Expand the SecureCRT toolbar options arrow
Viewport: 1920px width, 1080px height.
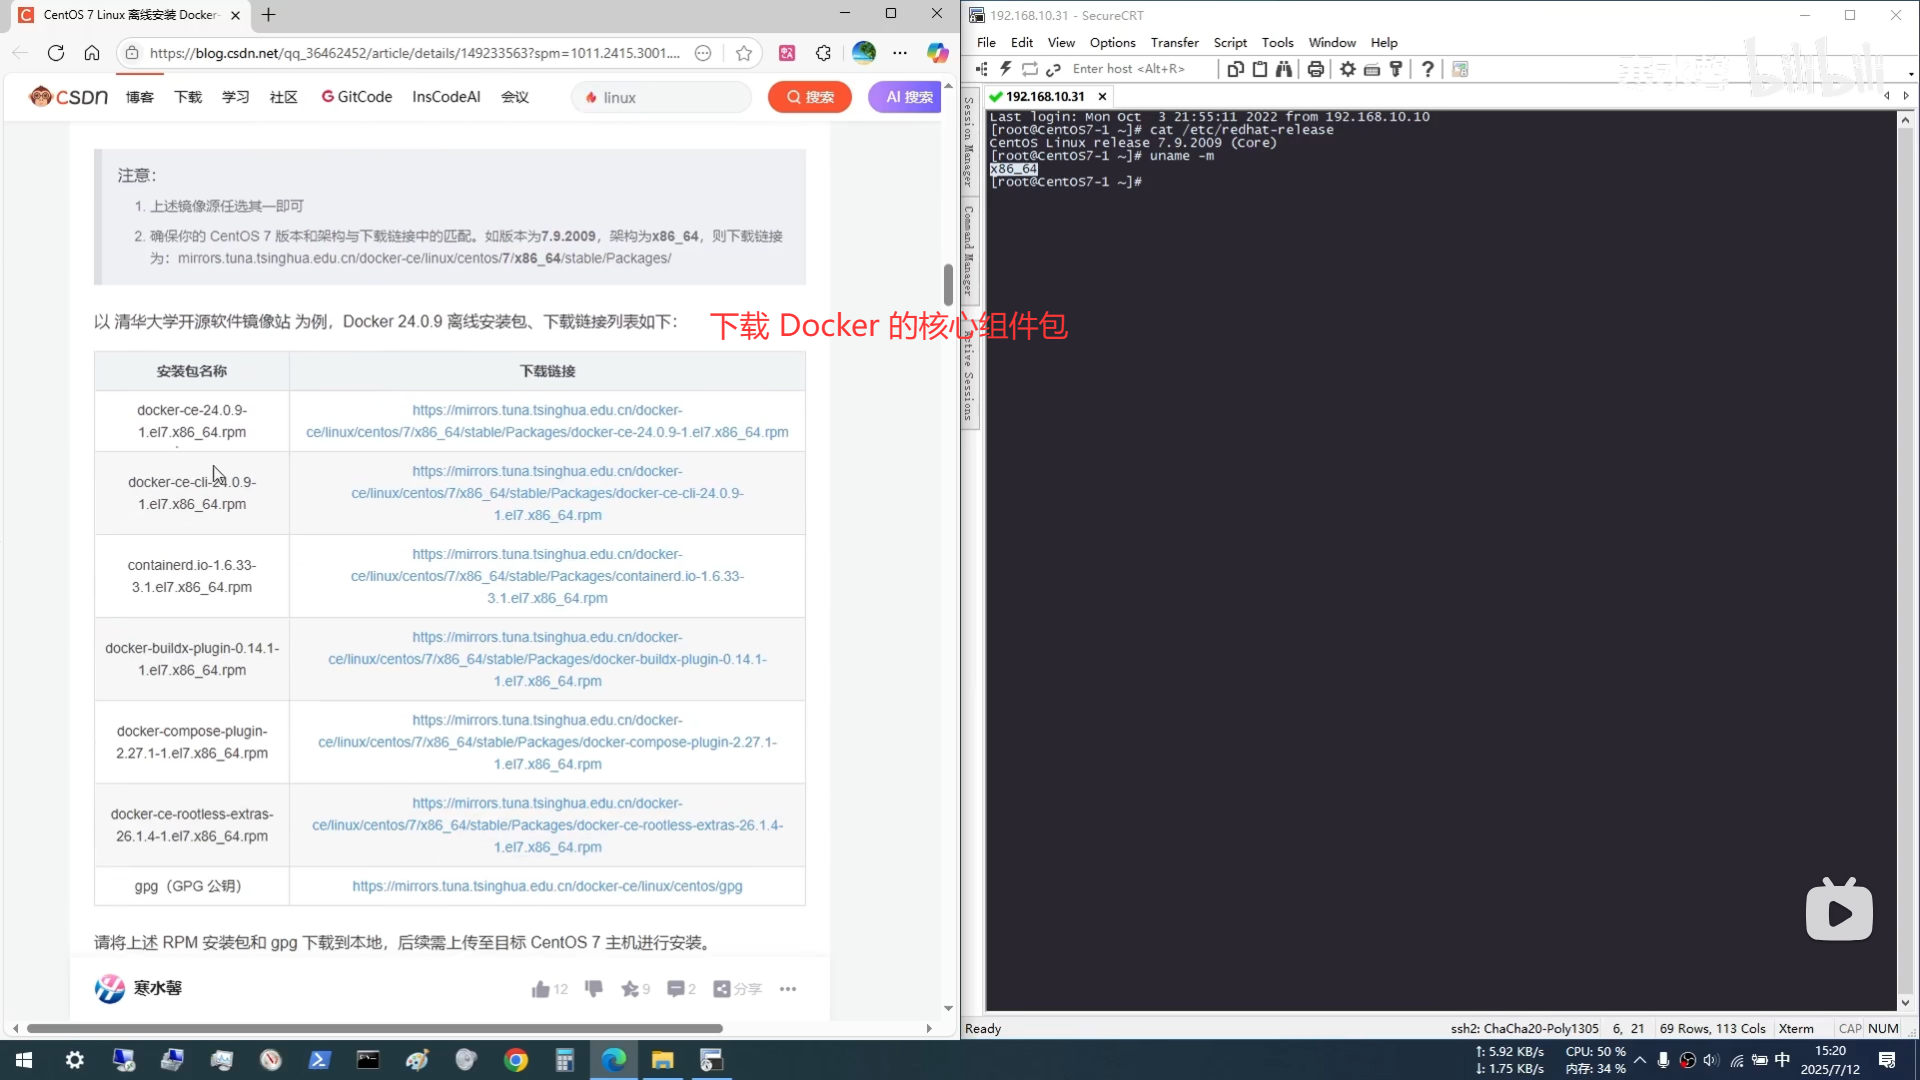[x=1911, y=74]
